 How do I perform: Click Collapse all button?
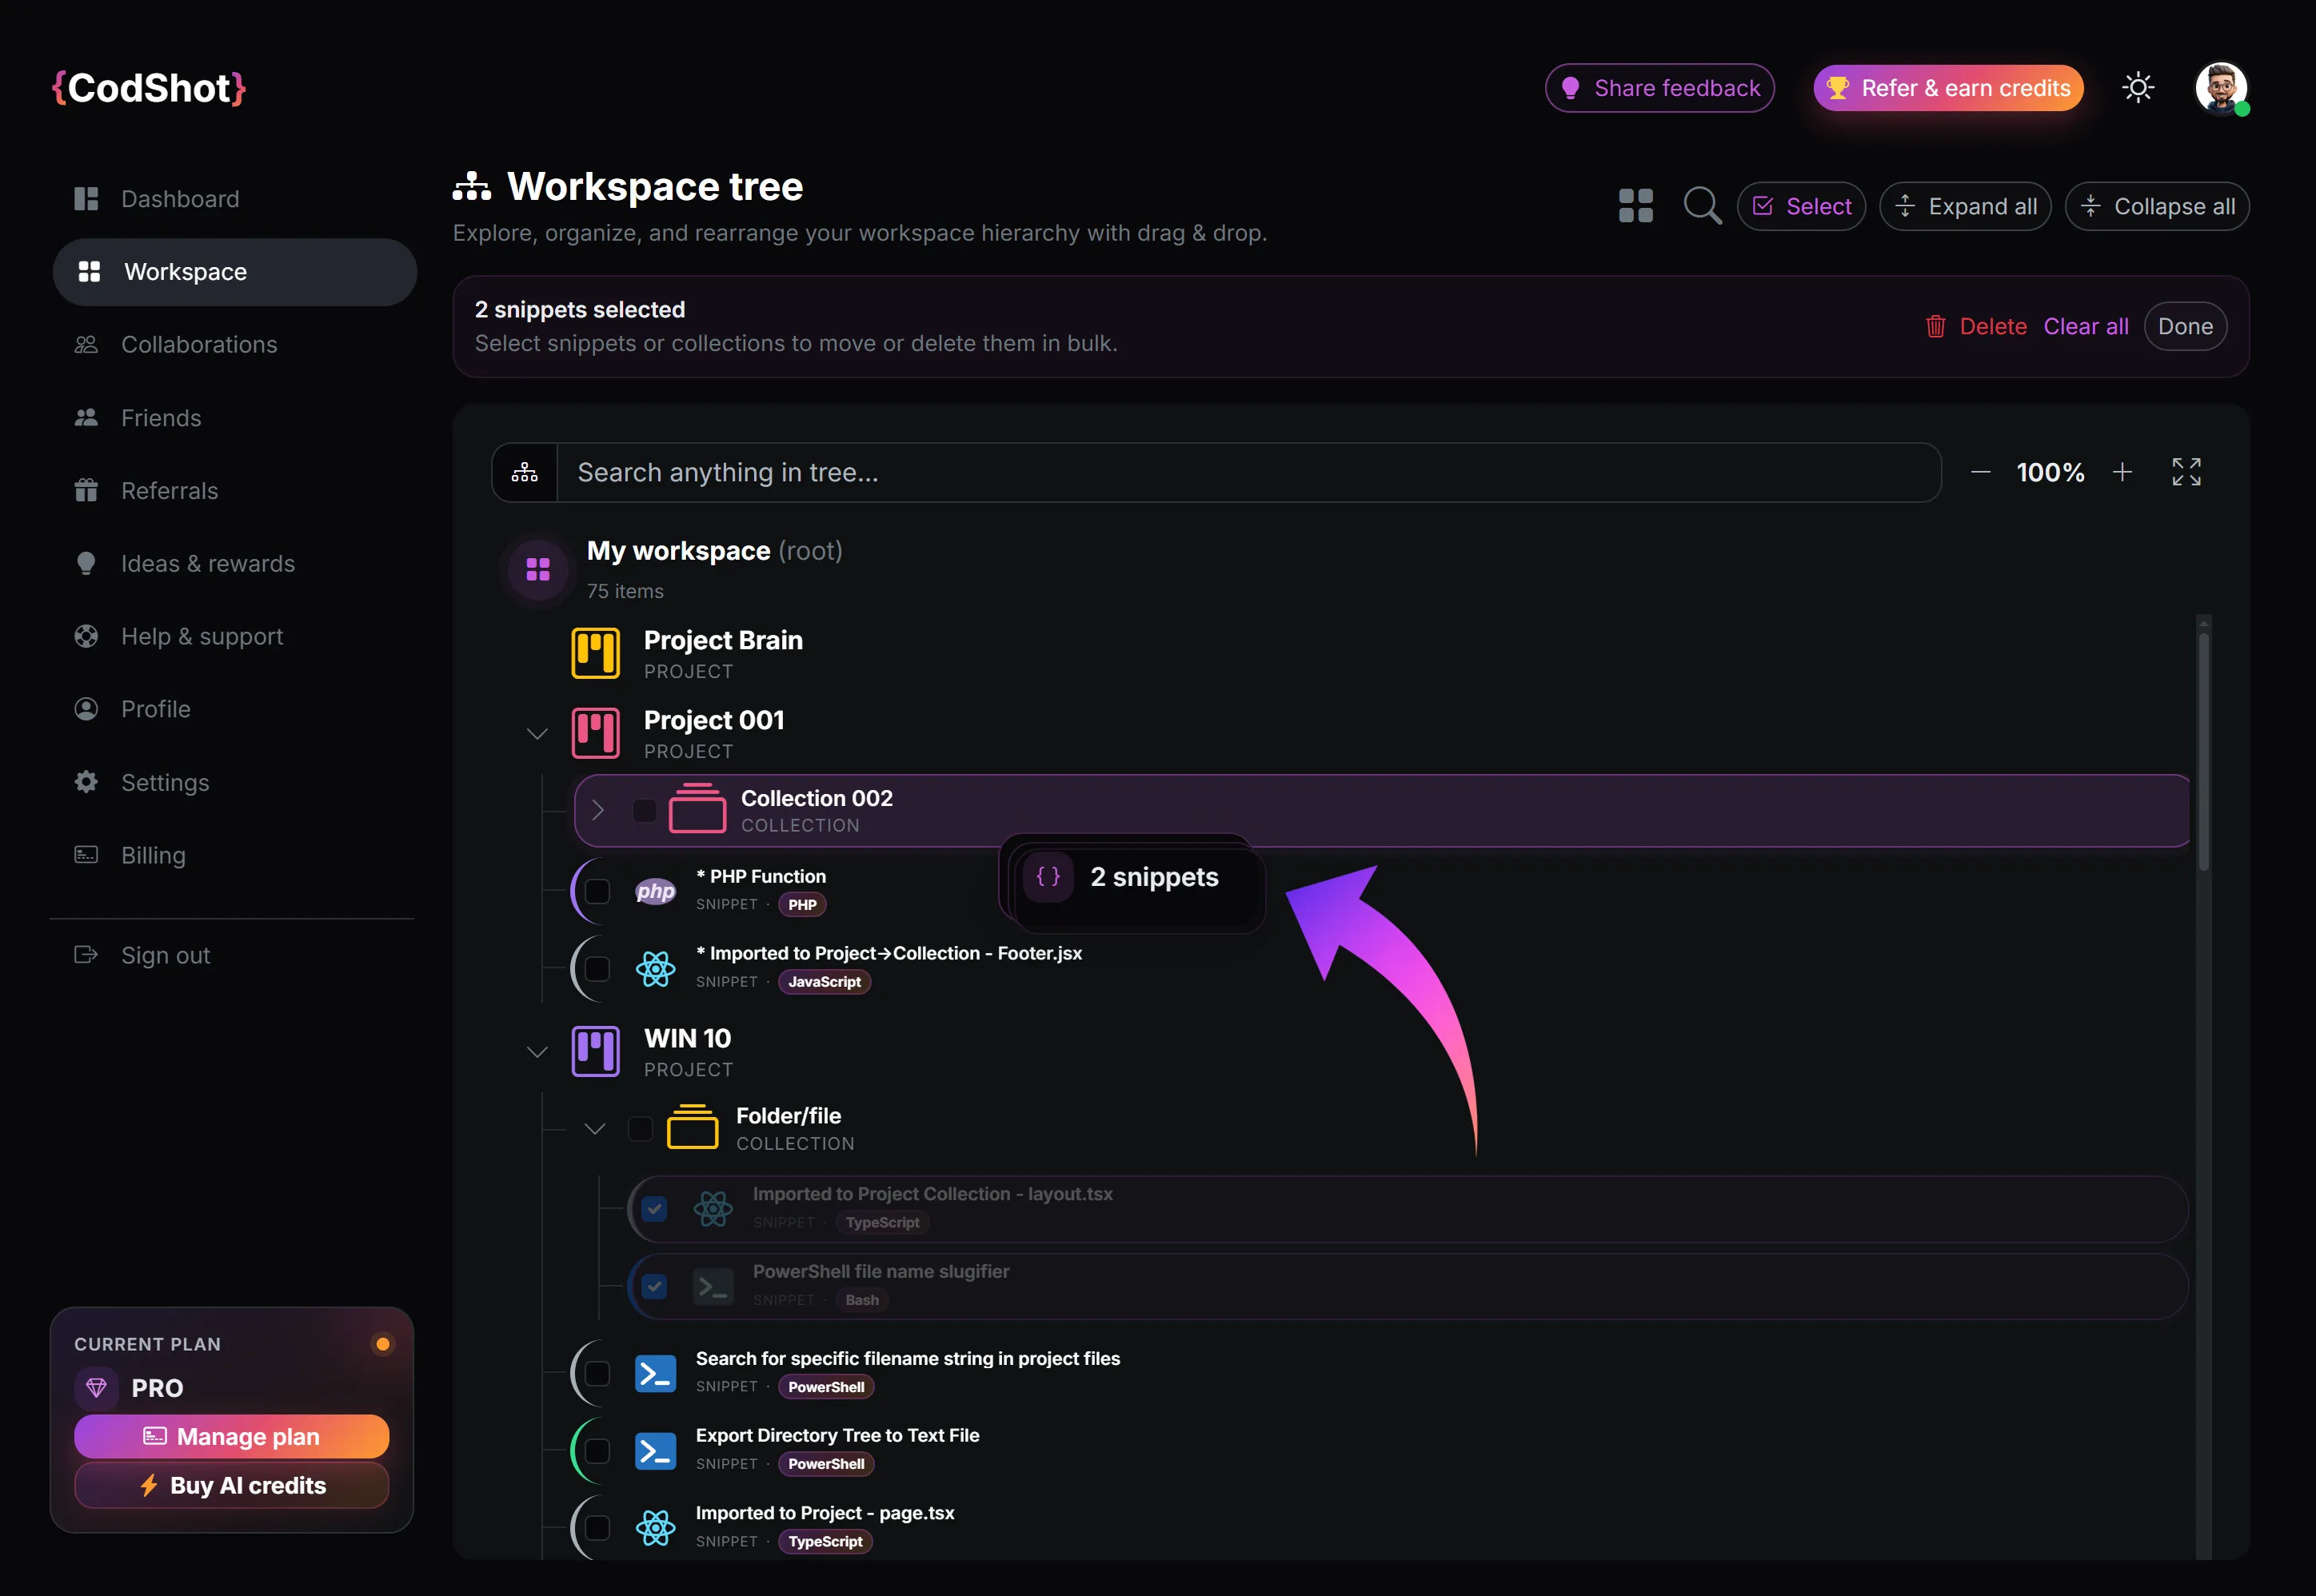click(2157, 206)
